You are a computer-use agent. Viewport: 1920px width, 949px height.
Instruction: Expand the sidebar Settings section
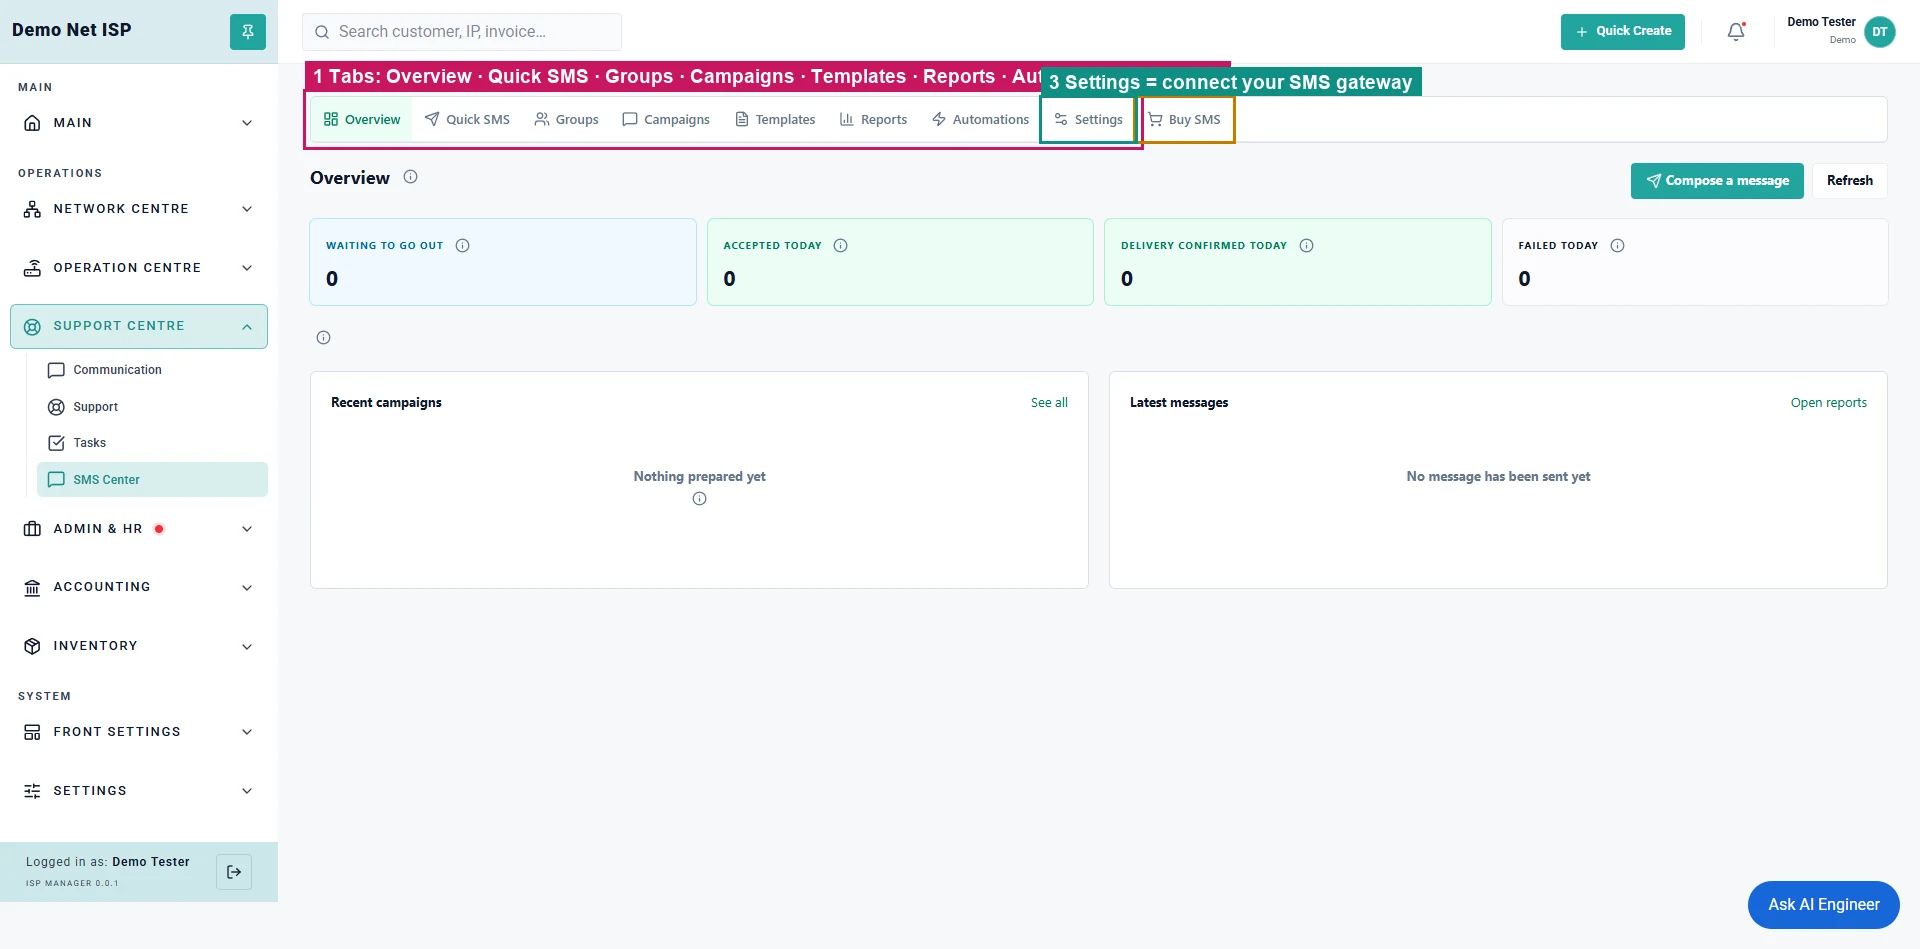tap(139, 791)
